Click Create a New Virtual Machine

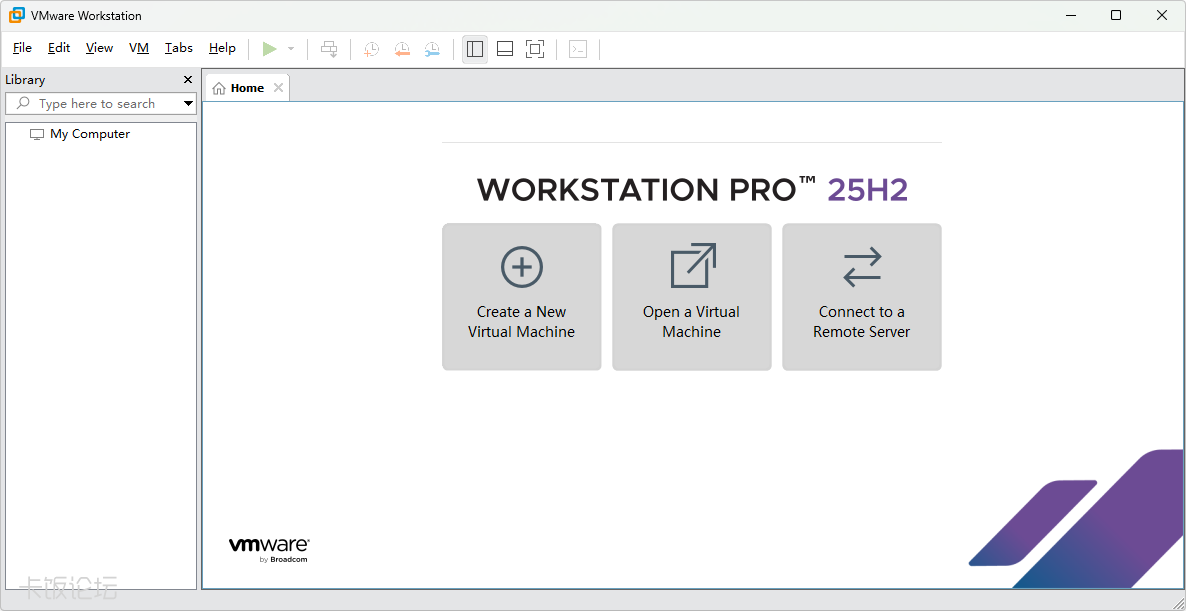tap(522, 297)
